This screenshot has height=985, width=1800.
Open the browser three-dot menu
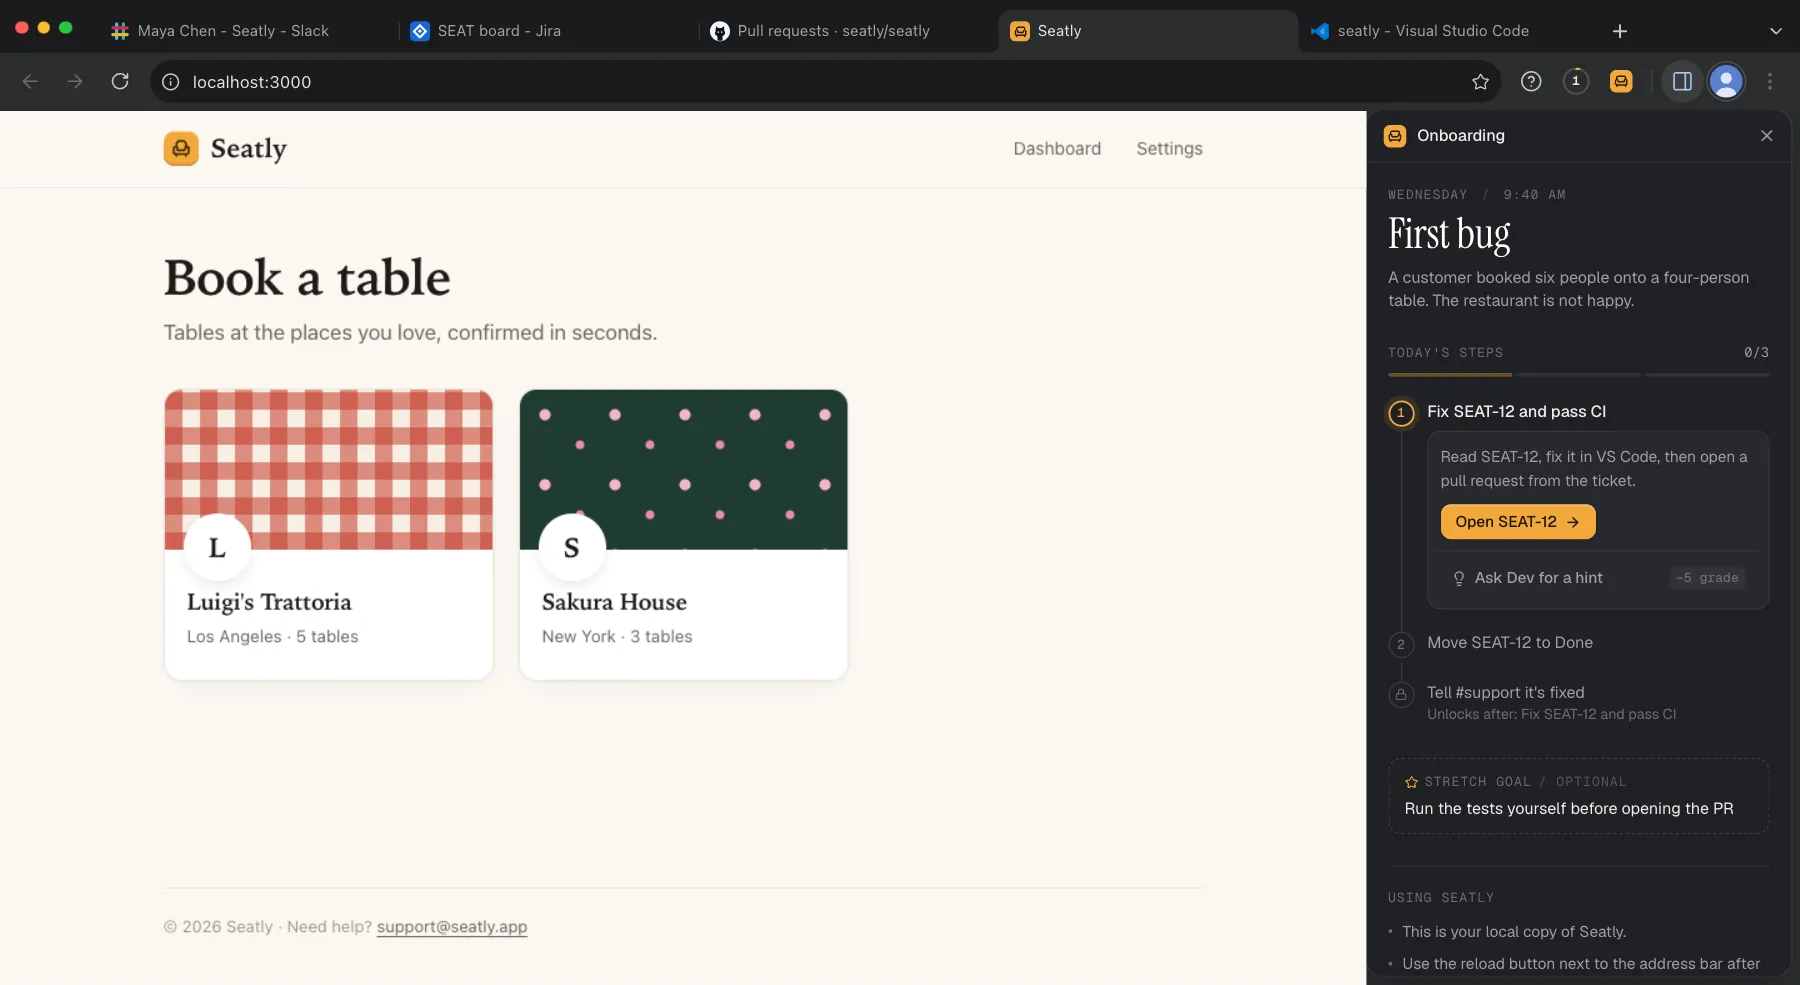point(1770,81)
